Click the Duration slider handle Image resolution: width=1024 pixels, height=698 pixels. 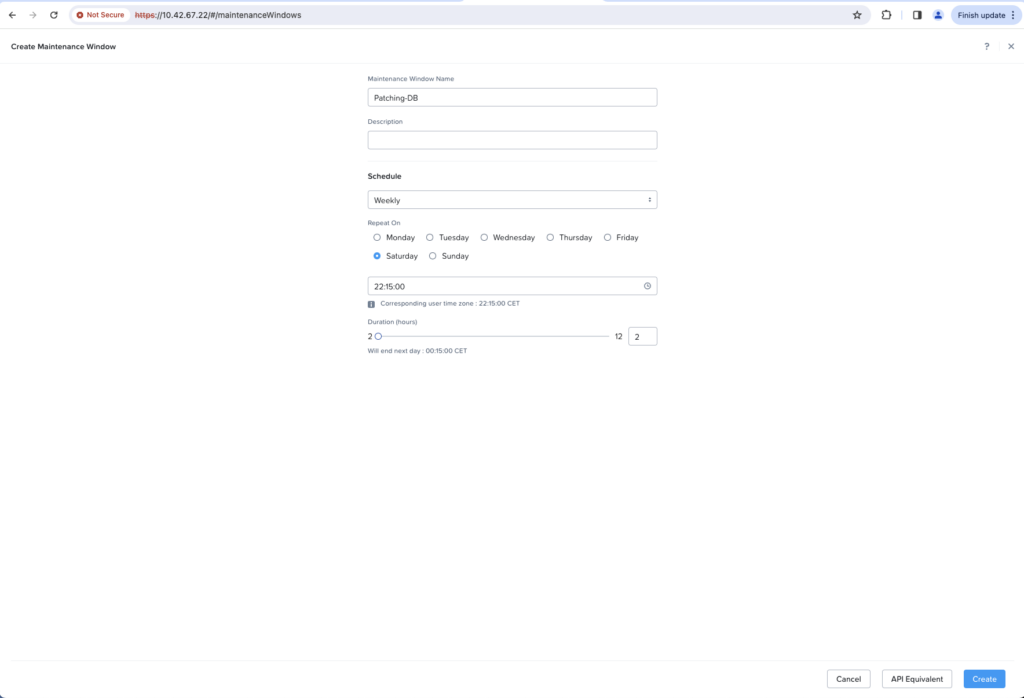tap(378, 336)
